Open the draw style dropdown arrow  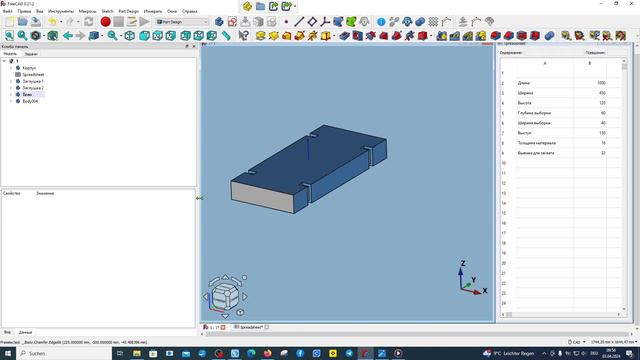44,36
